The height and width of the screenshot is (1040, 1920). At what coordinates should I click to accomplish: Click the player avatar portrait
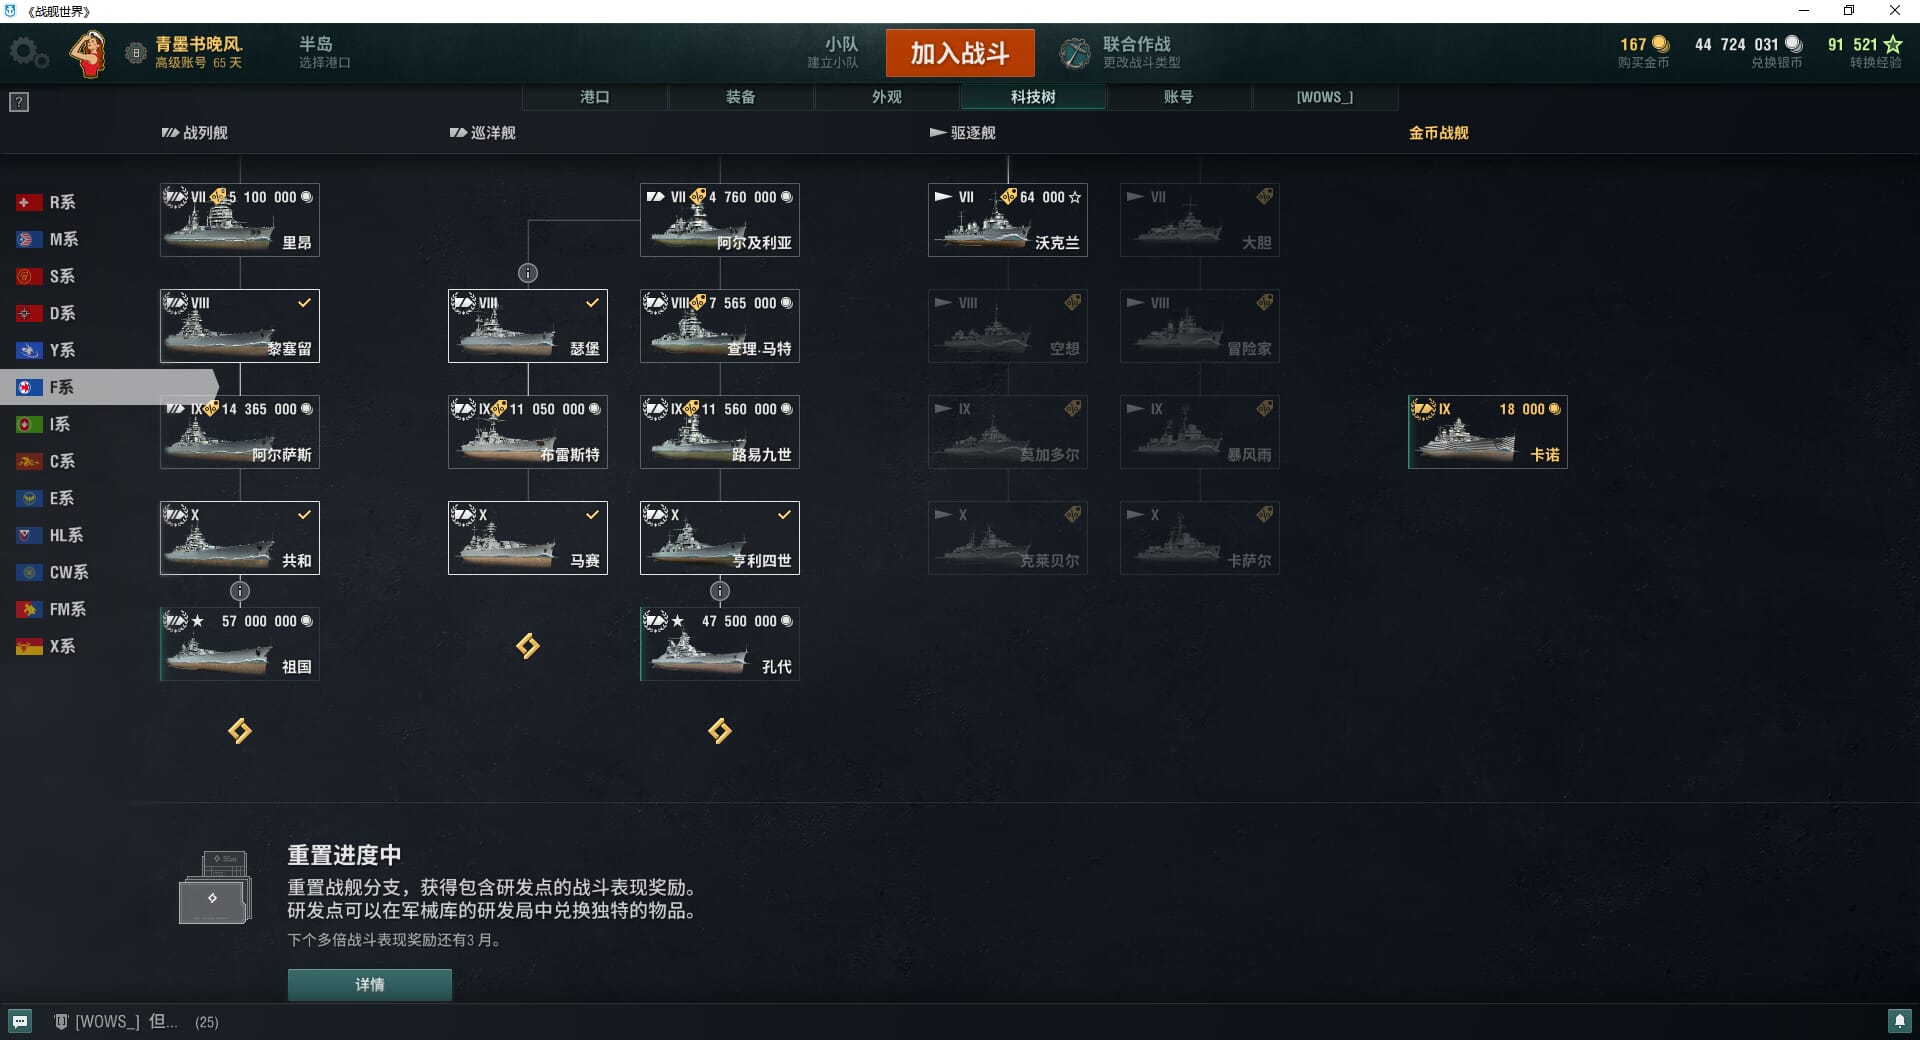tap(89, 53)
